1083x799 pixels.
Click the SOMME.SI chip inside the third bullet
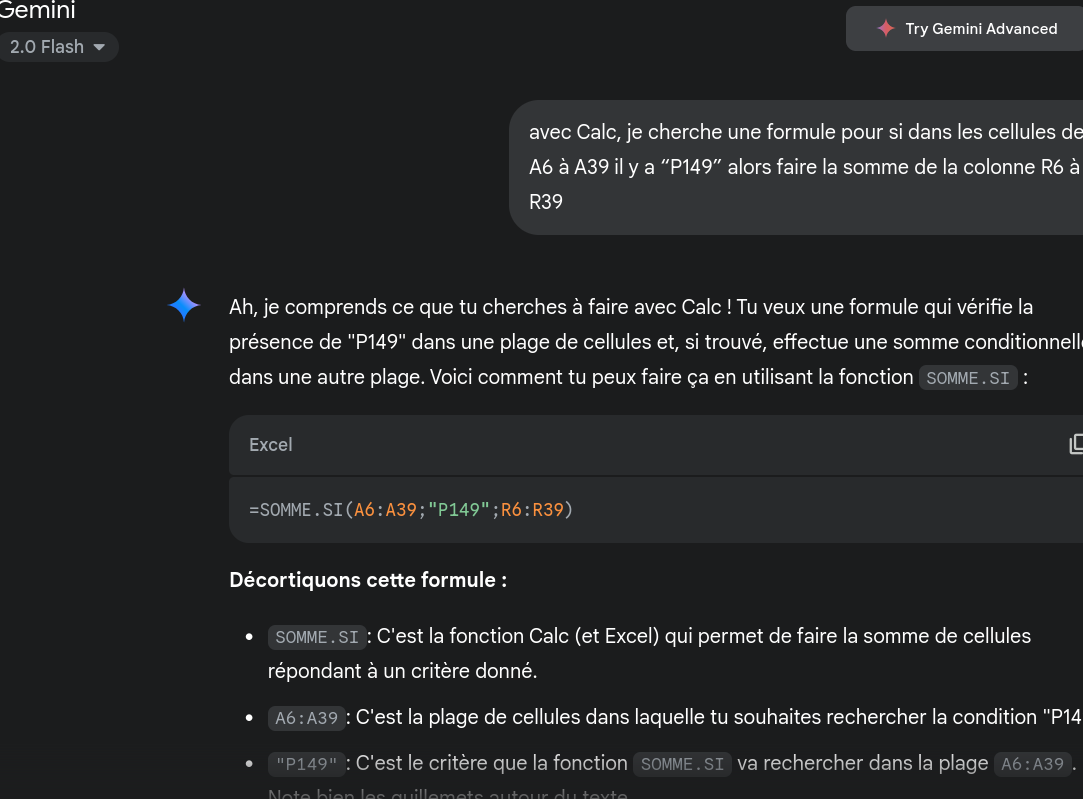pyautogui.click(x=682, y=764)
